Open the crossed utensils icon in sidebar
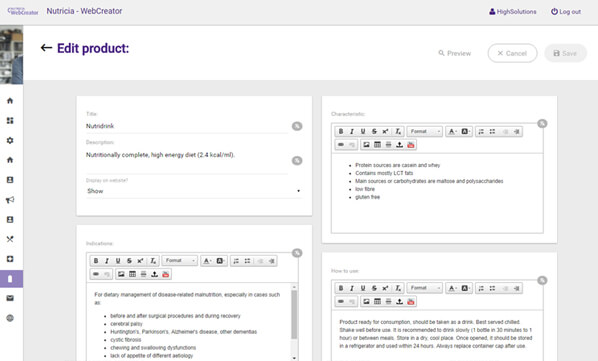 (10, 239)
